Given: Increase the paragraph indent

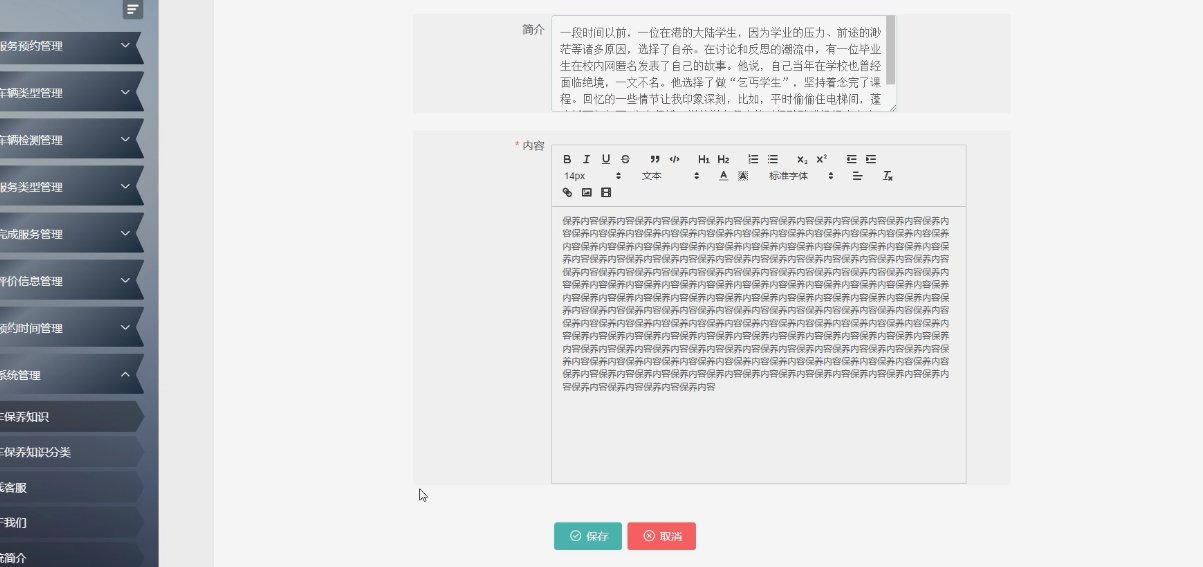Looking at the screenshot, I should (871, 159).
